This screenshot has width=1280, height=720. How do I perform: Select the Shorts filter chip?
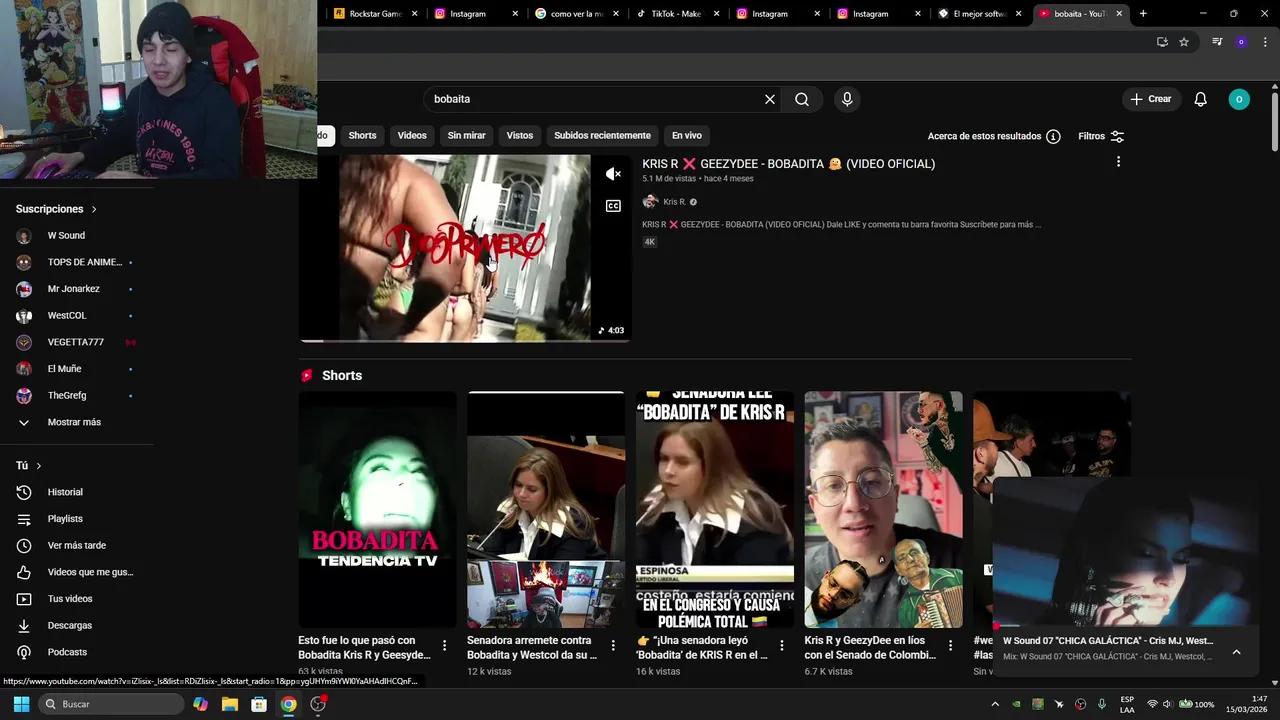point(362,136)
